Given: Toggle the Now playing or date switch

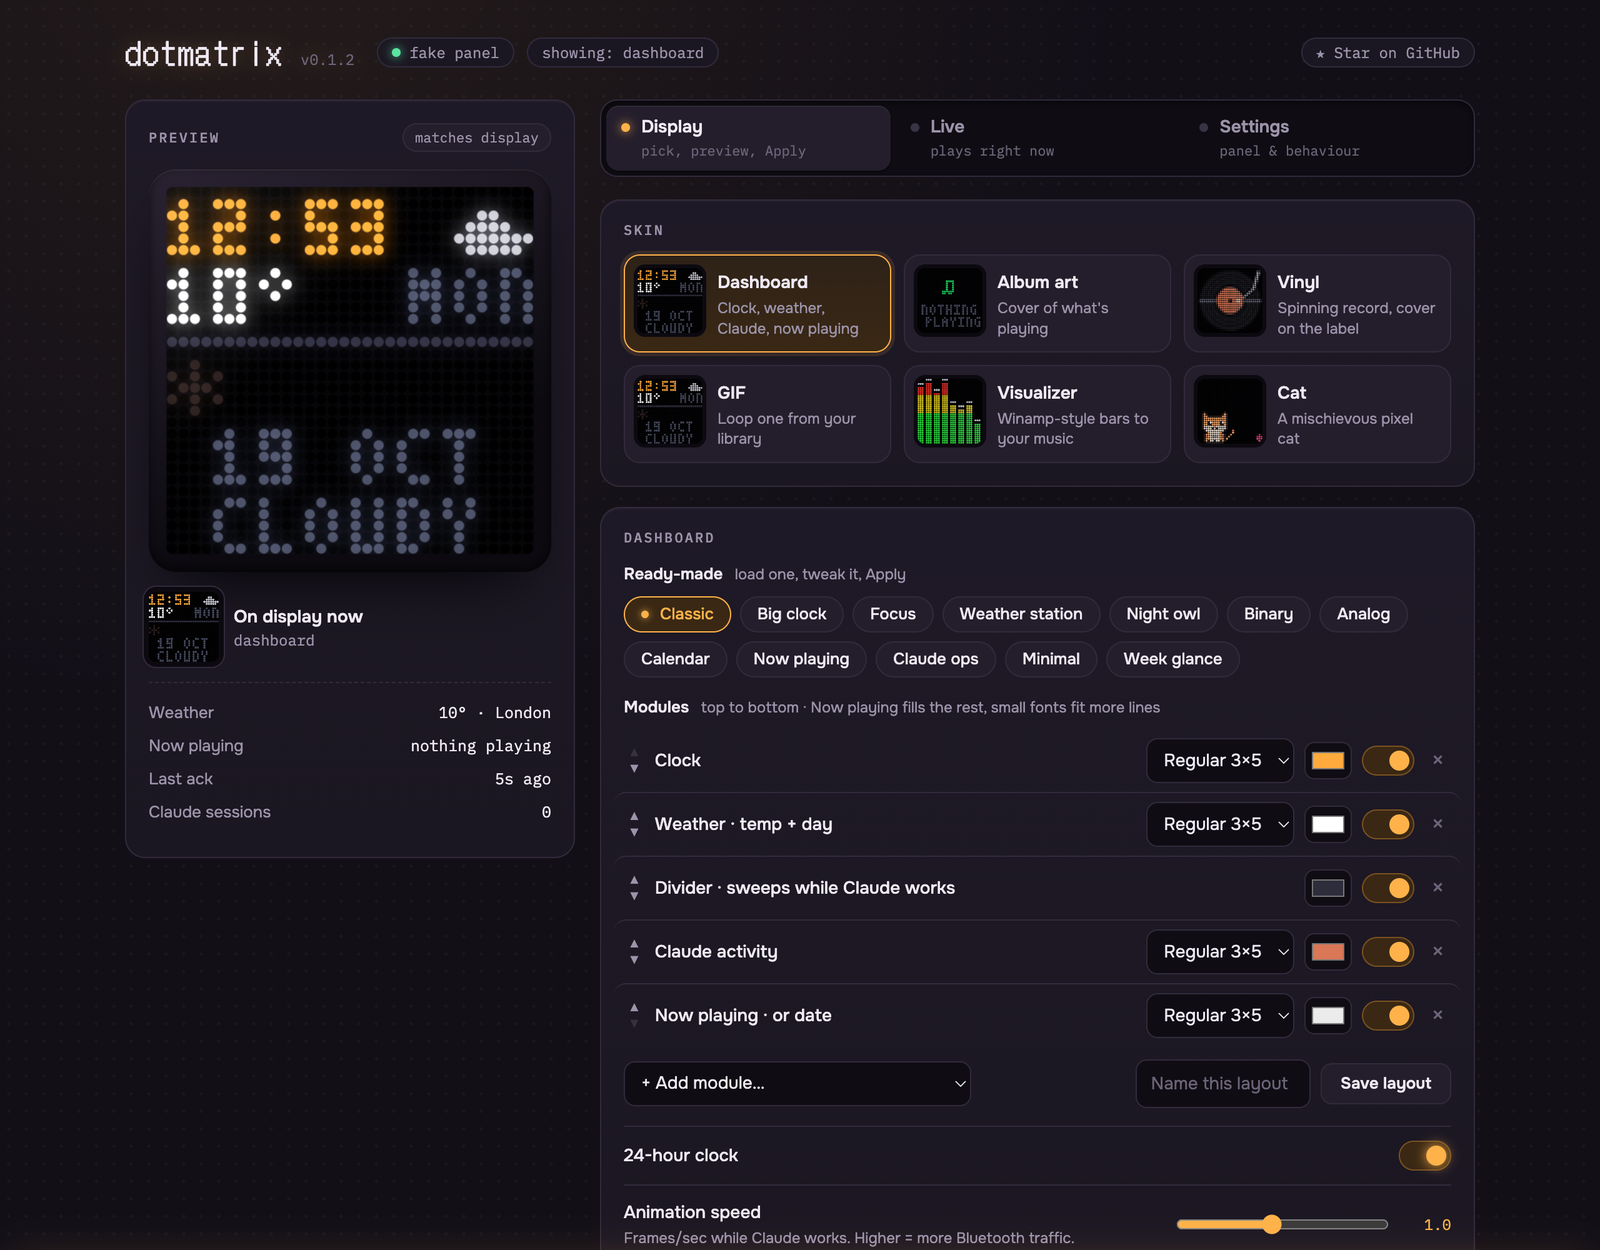Looking at the screenshot, I should [x=1388, y=1015].
